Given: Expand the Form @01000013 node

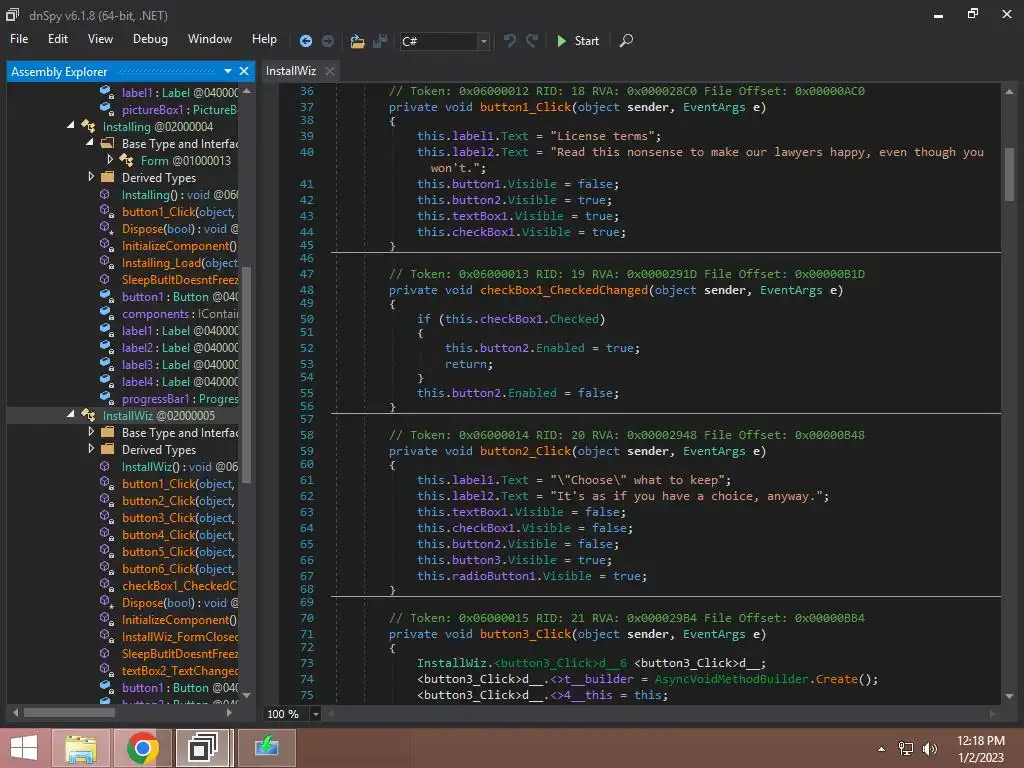Looking at the screenshot, I should (x=110, y=160).
